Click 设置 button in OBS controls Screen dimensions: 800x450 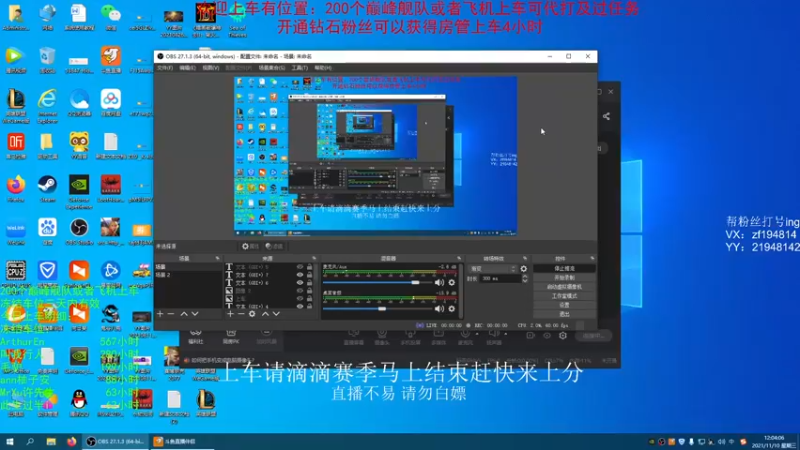point(564,305)
